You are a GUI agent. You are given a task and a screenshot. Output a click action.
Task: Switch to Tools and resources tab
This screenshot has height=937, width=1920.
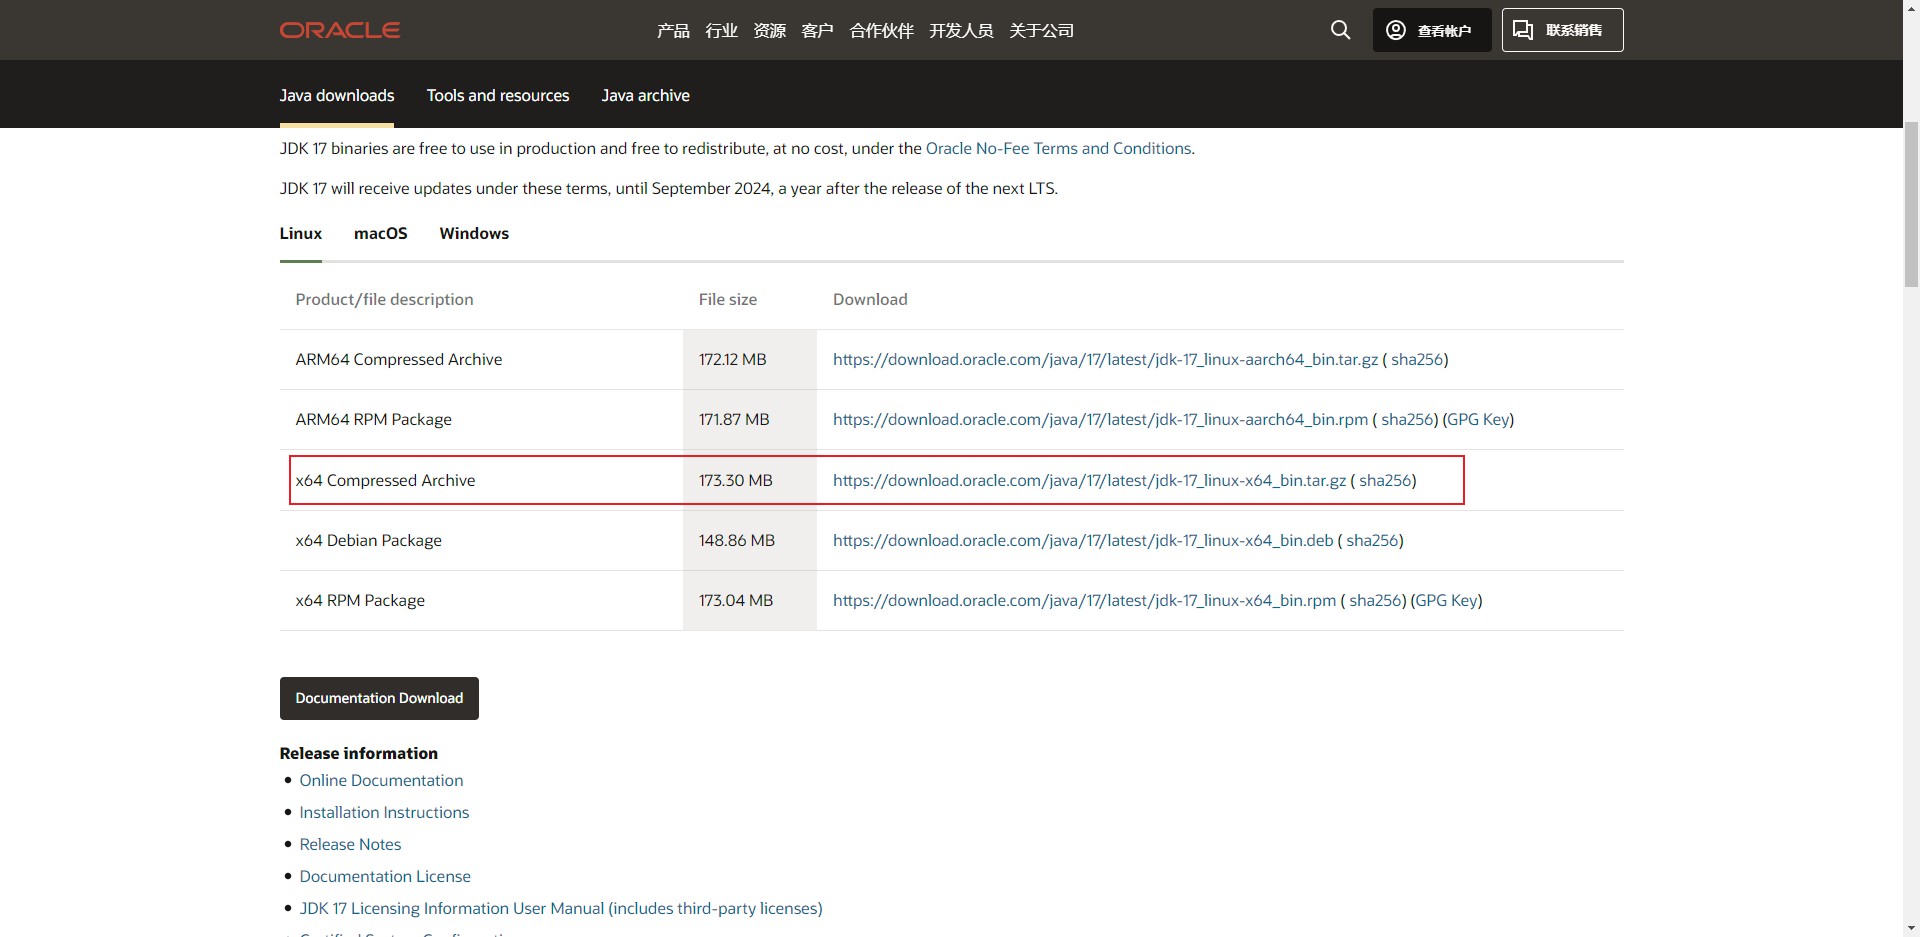tap(497, 96)
